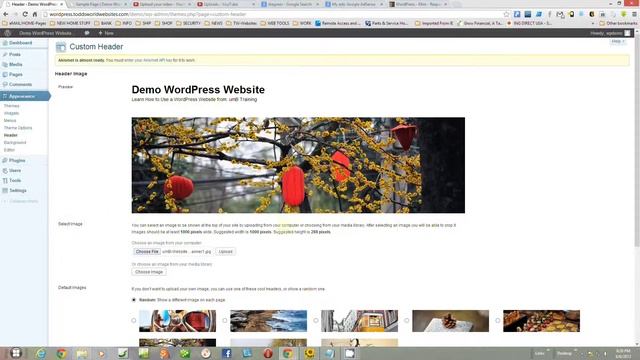The image size is (640, 360).
Task: Click the WordPress logo in admin bar
Action: pyautogui.click(x=7, y=33)
